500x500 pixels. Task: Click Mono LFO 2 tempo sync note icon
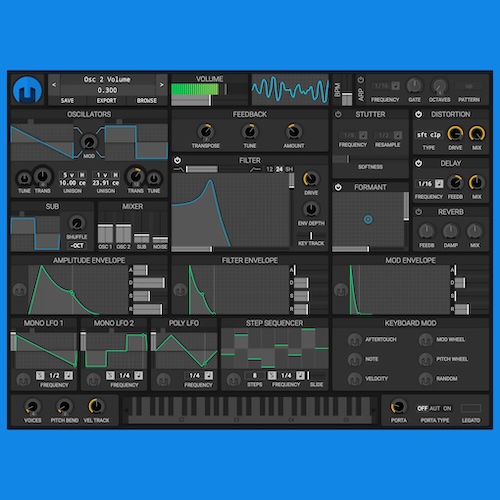click(x=139, y=376)
